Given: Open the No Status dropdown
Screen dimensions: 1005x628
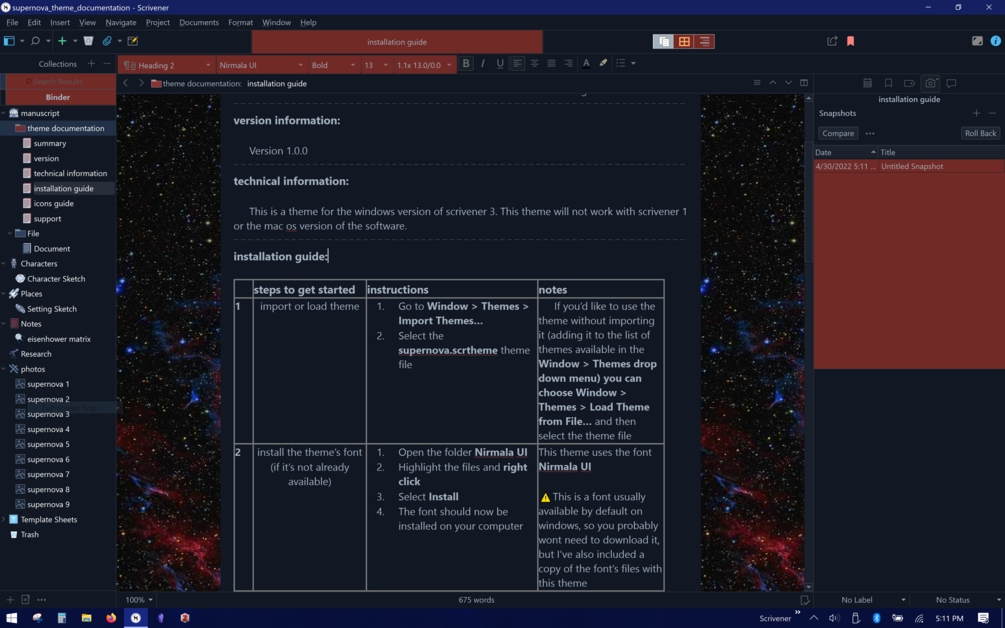Looking at the screenshot, I should [968, 600].
